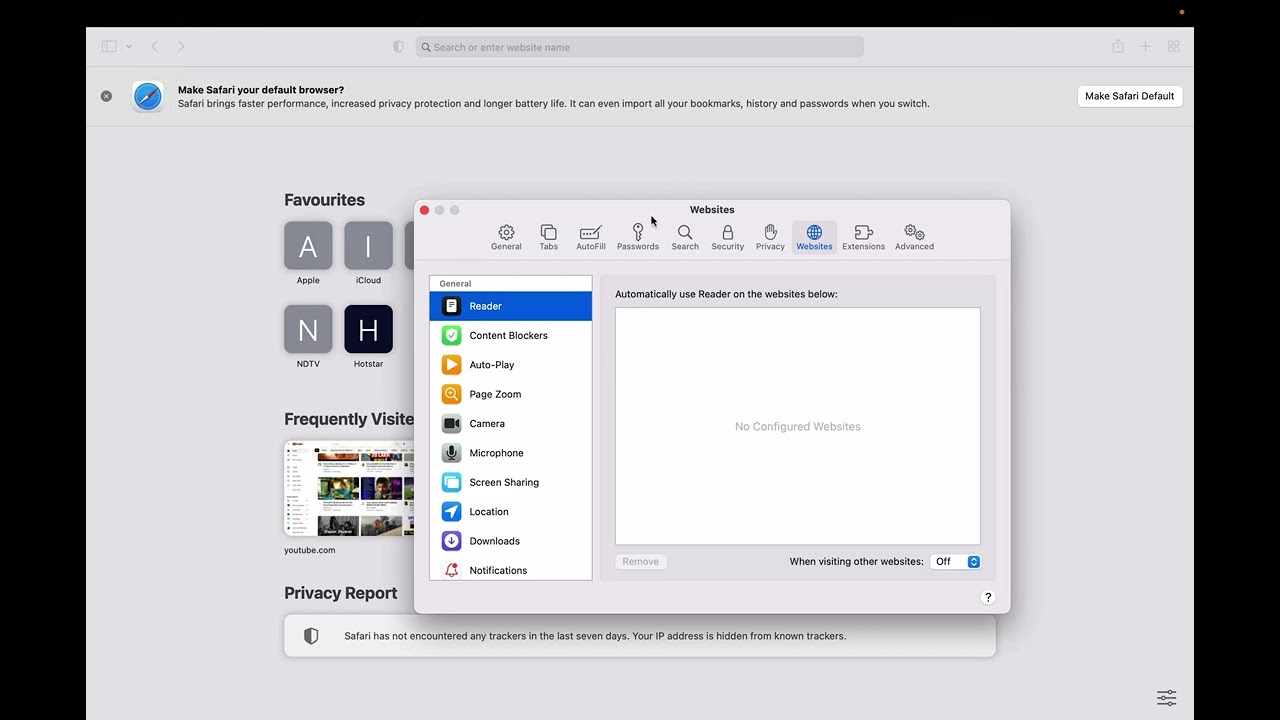Go back with the toolbar arrow

[x=154, y=46]
